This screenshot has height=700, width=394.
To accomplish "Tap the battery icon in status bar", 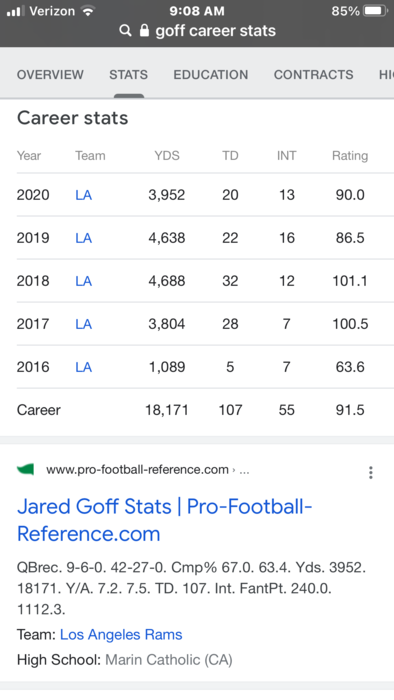I will coord(376,11).
